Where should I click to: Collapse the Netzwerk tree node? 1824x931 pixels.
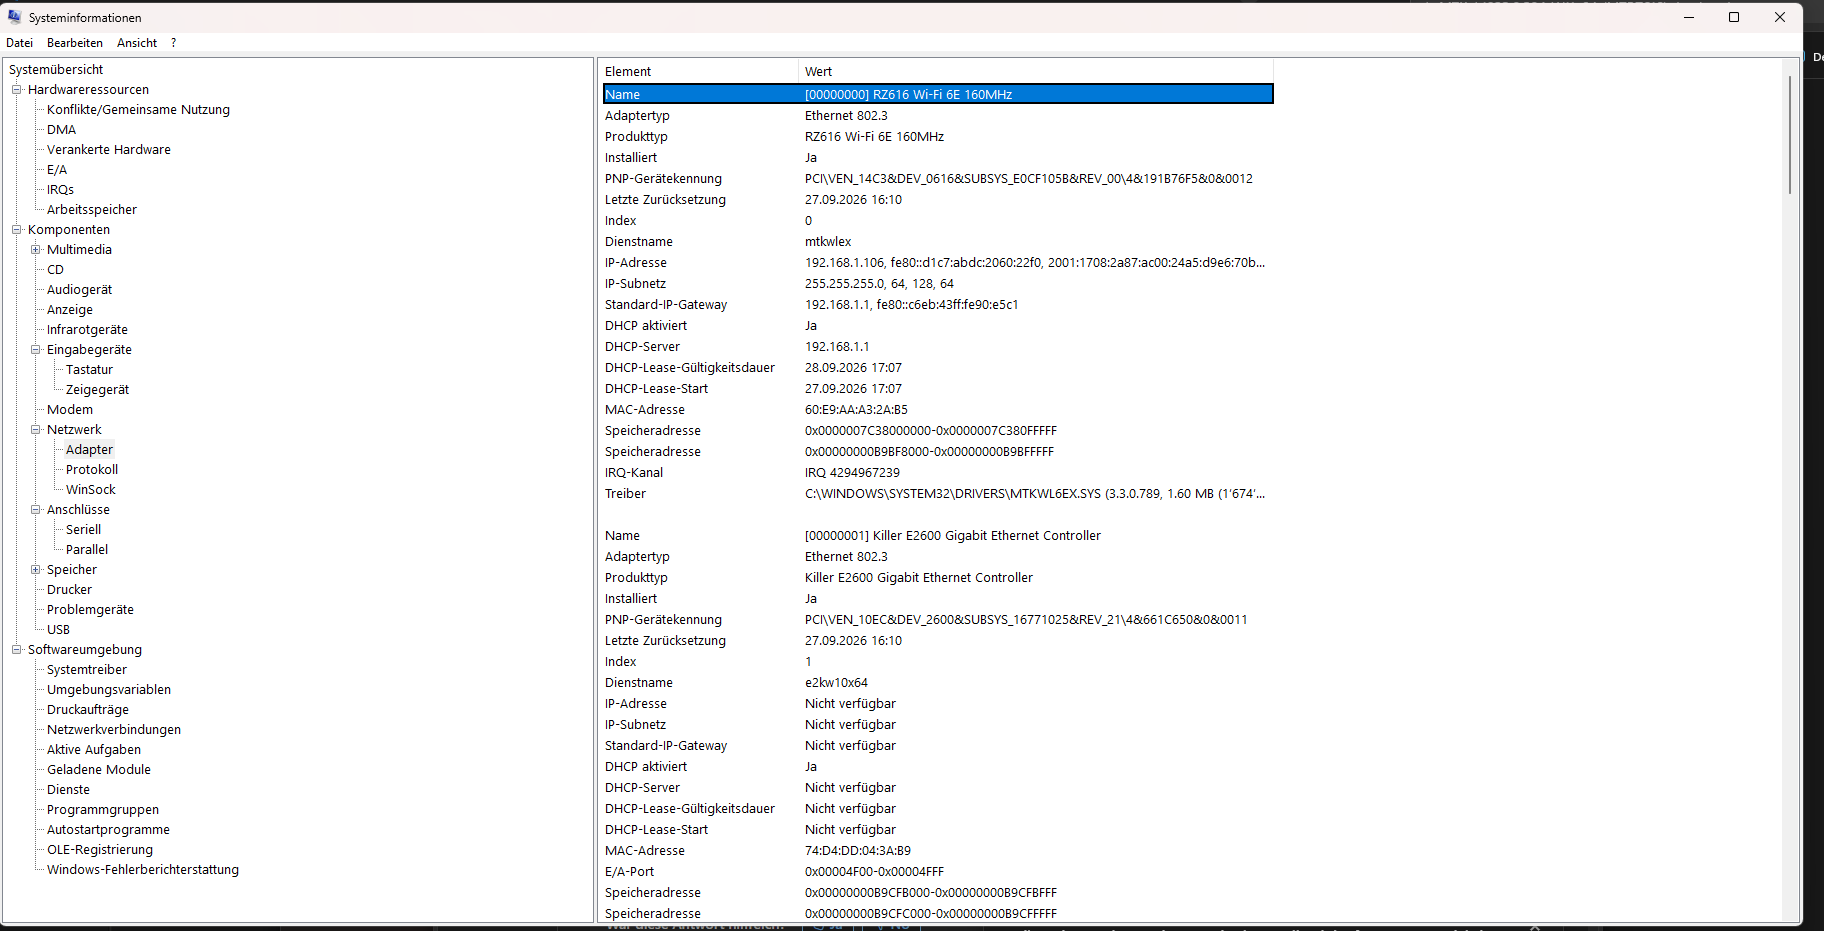[x=35, y=430]
